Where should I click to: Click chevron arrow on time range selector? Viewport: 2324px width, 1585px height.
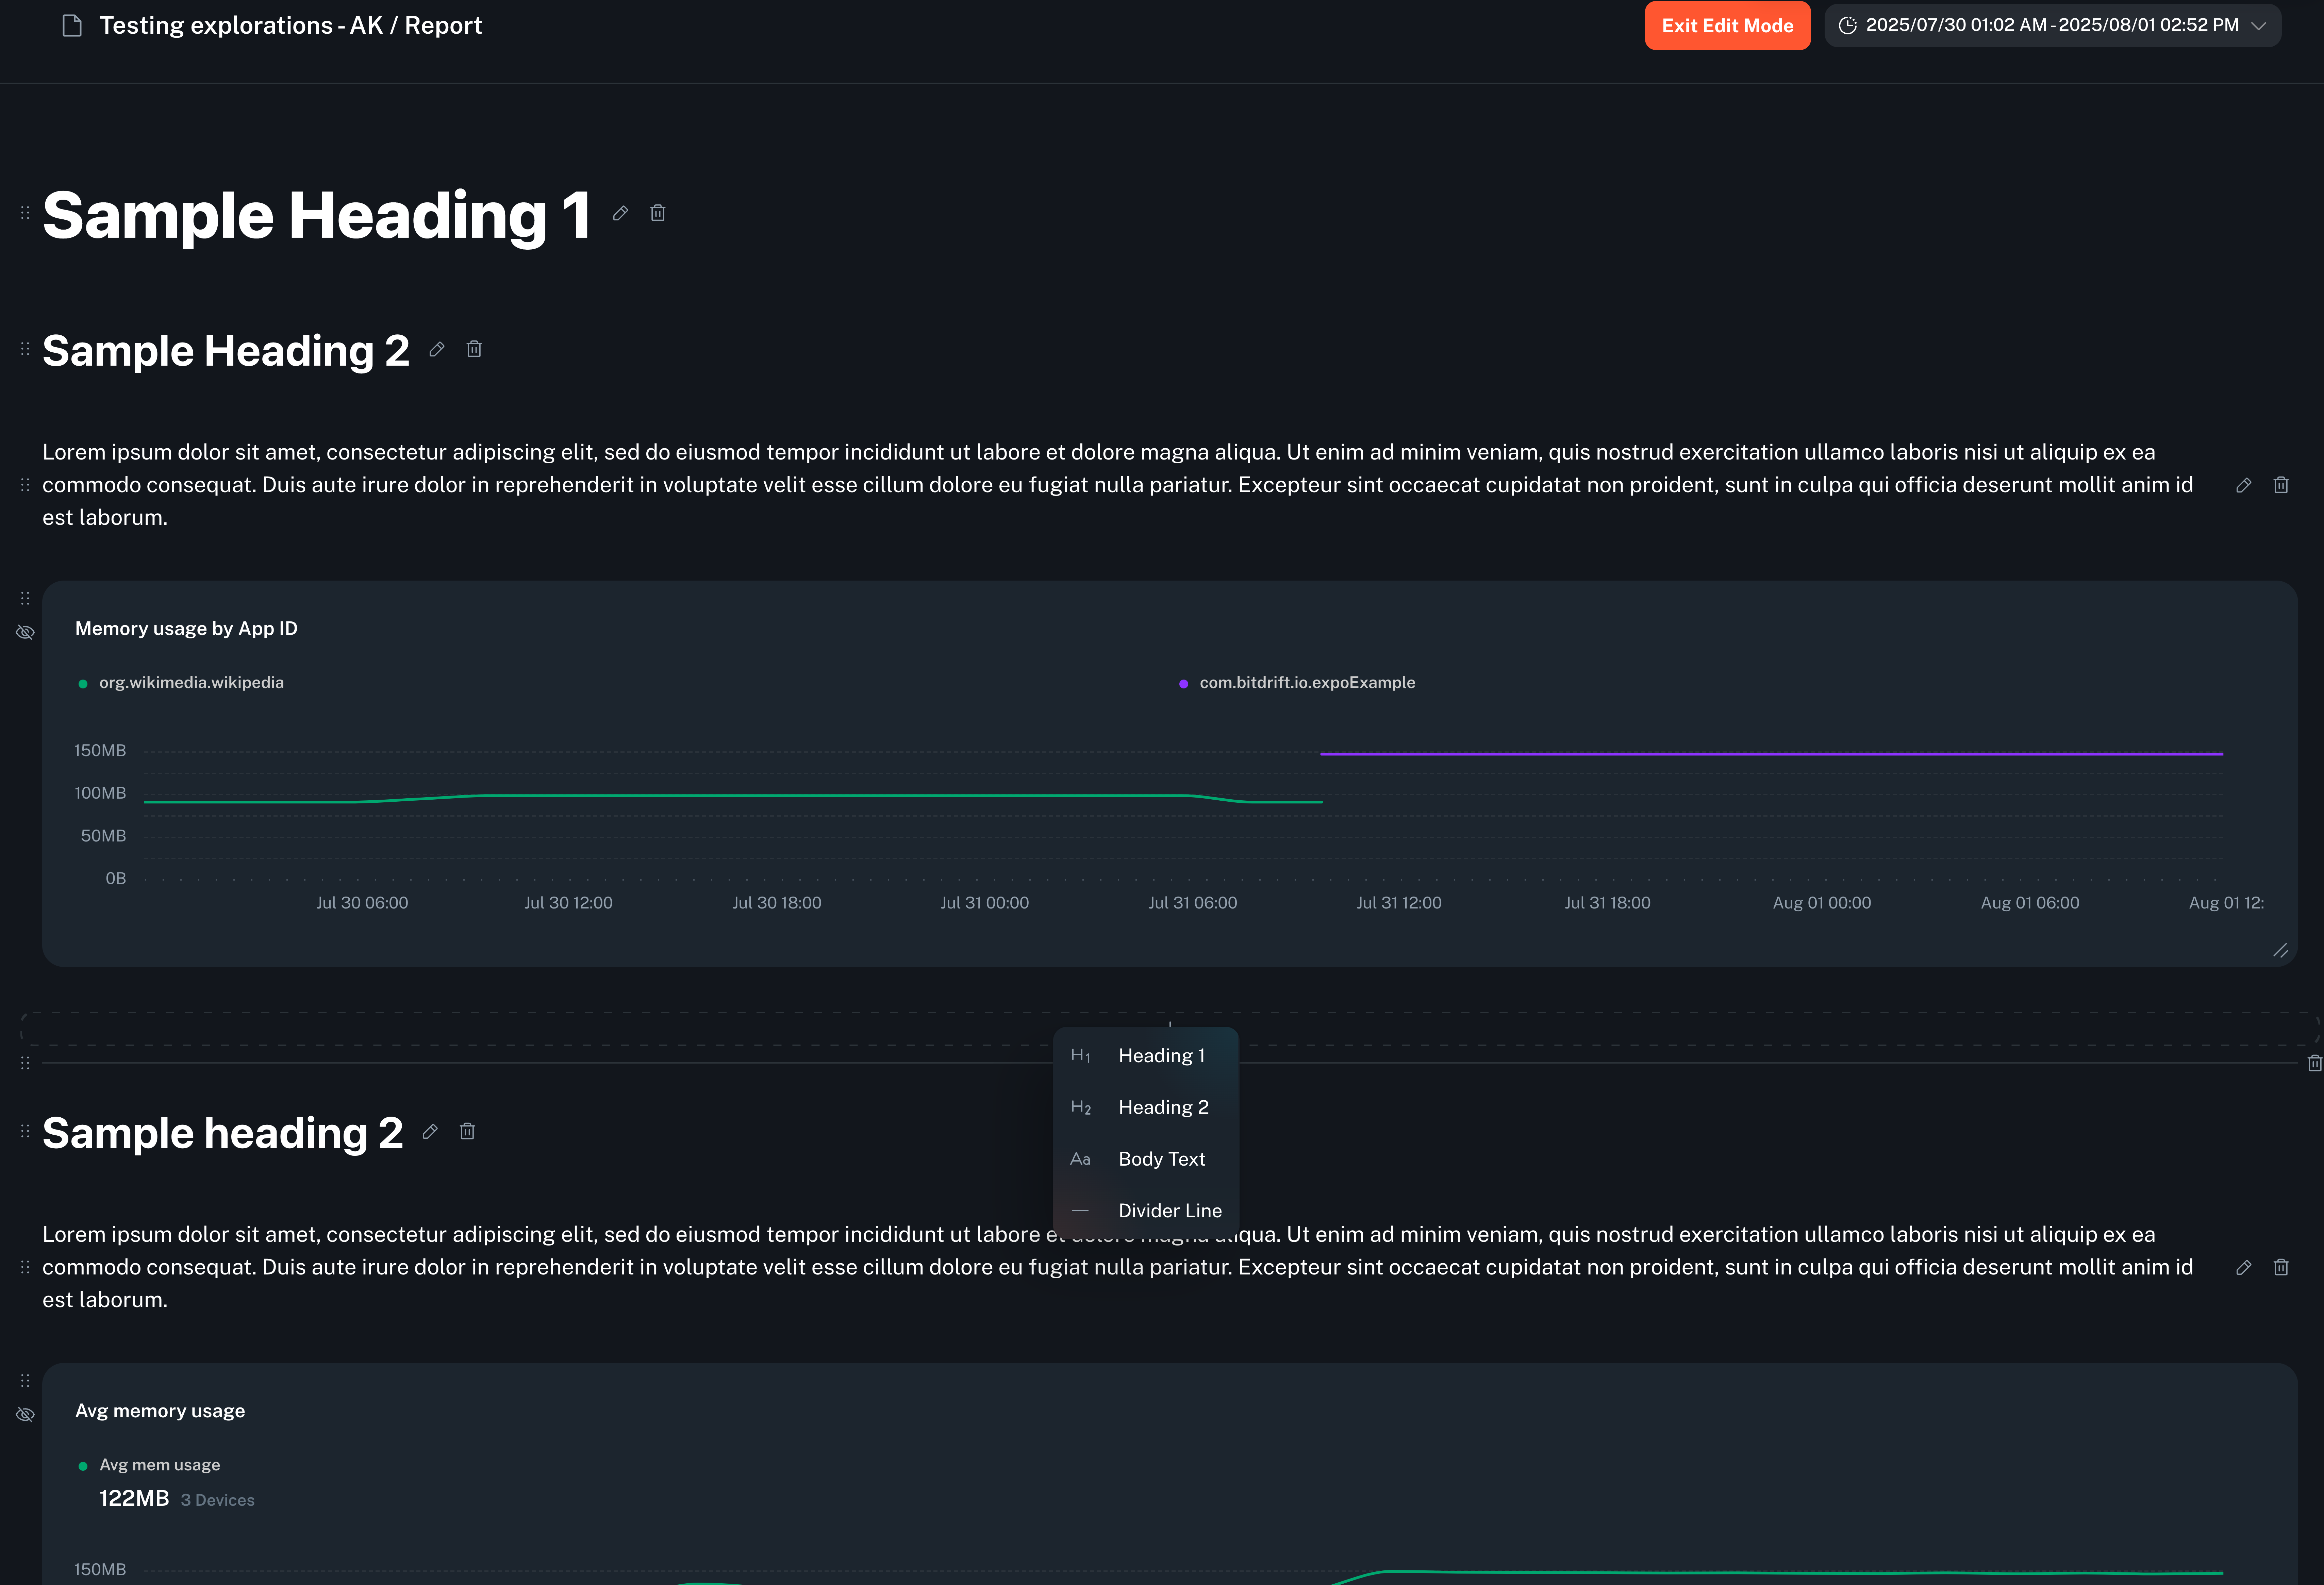[x=2258, y=26]
